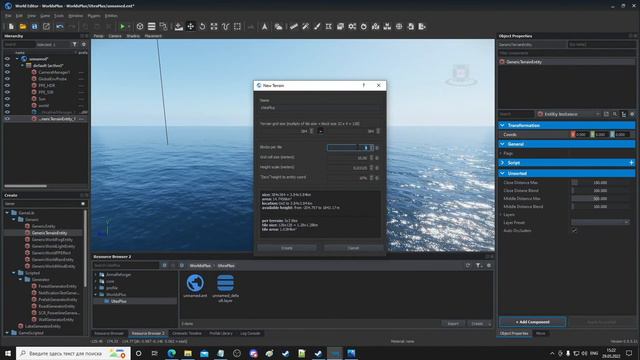Toggle visibility of default layer
This screenshot has height=360, width=640.
(7, 65)
